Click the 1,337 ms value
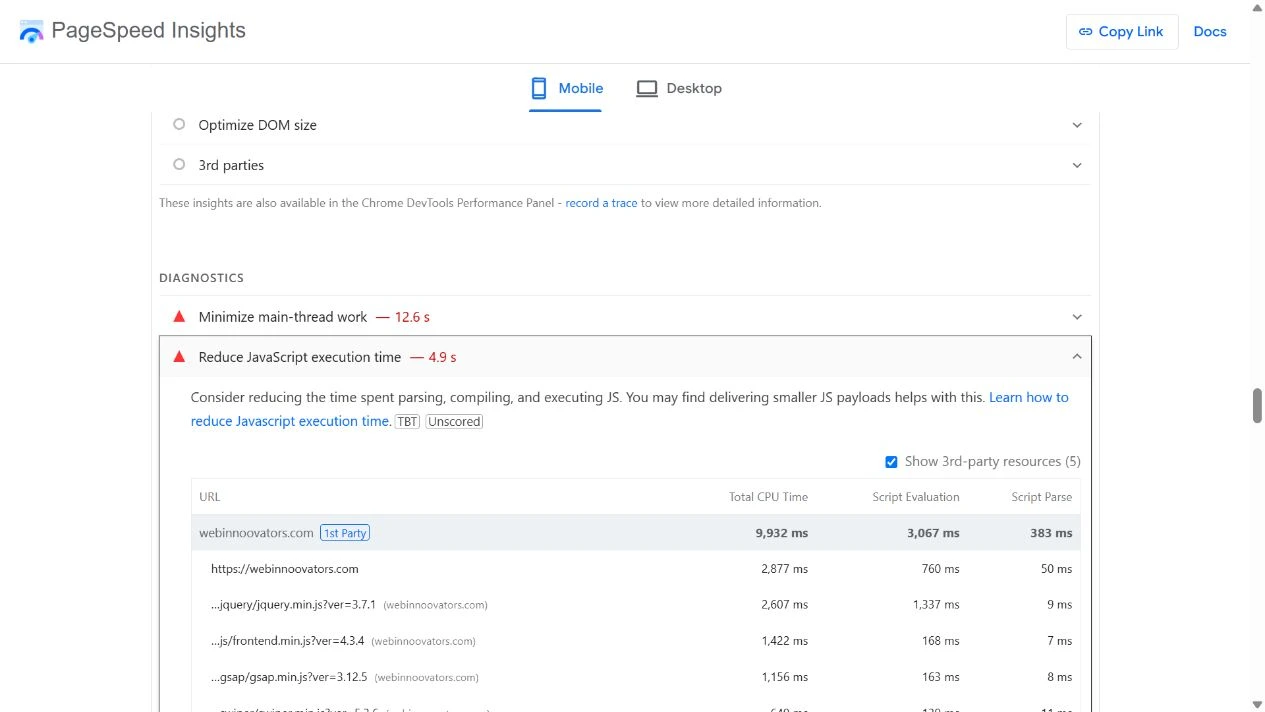Screen dimensions: 1265x712 tap(936, 605)
